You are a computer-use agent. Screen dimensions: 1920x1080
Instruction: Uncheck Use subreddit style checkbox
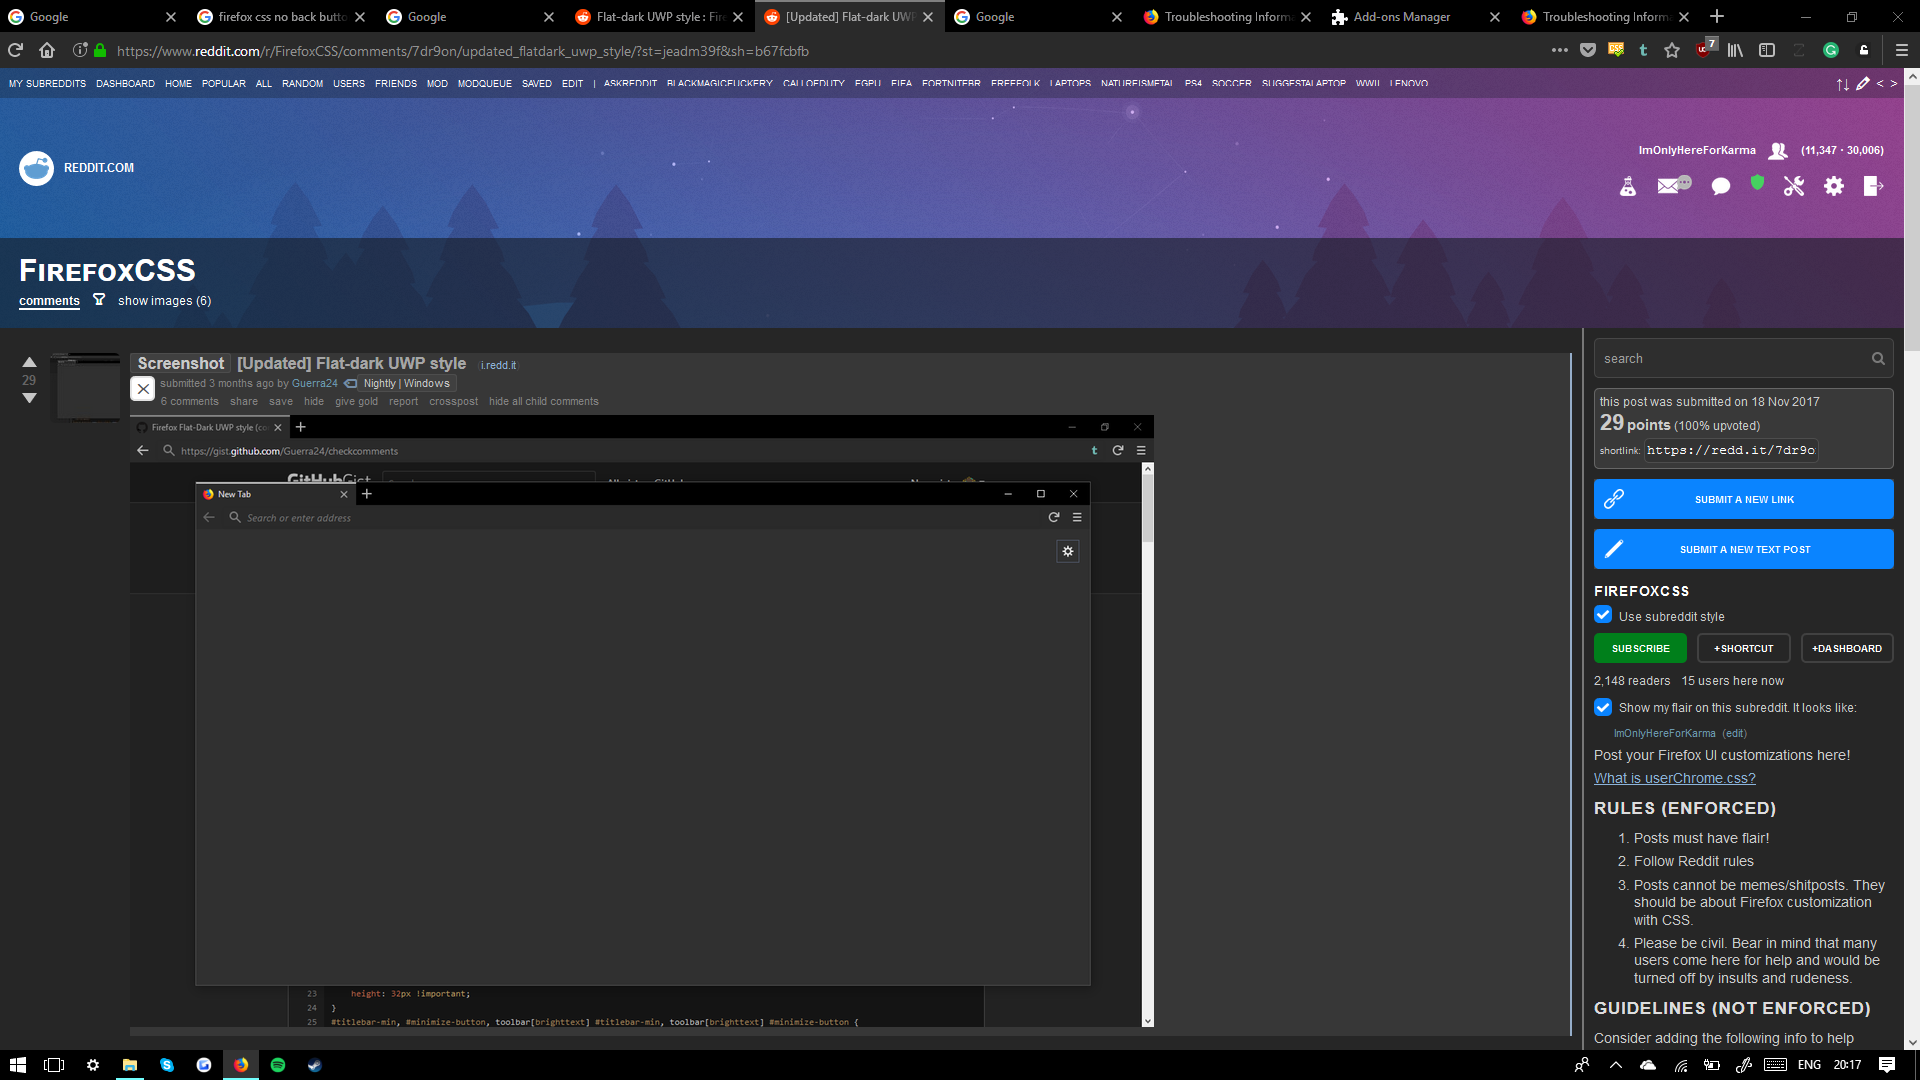point(1603,616)
